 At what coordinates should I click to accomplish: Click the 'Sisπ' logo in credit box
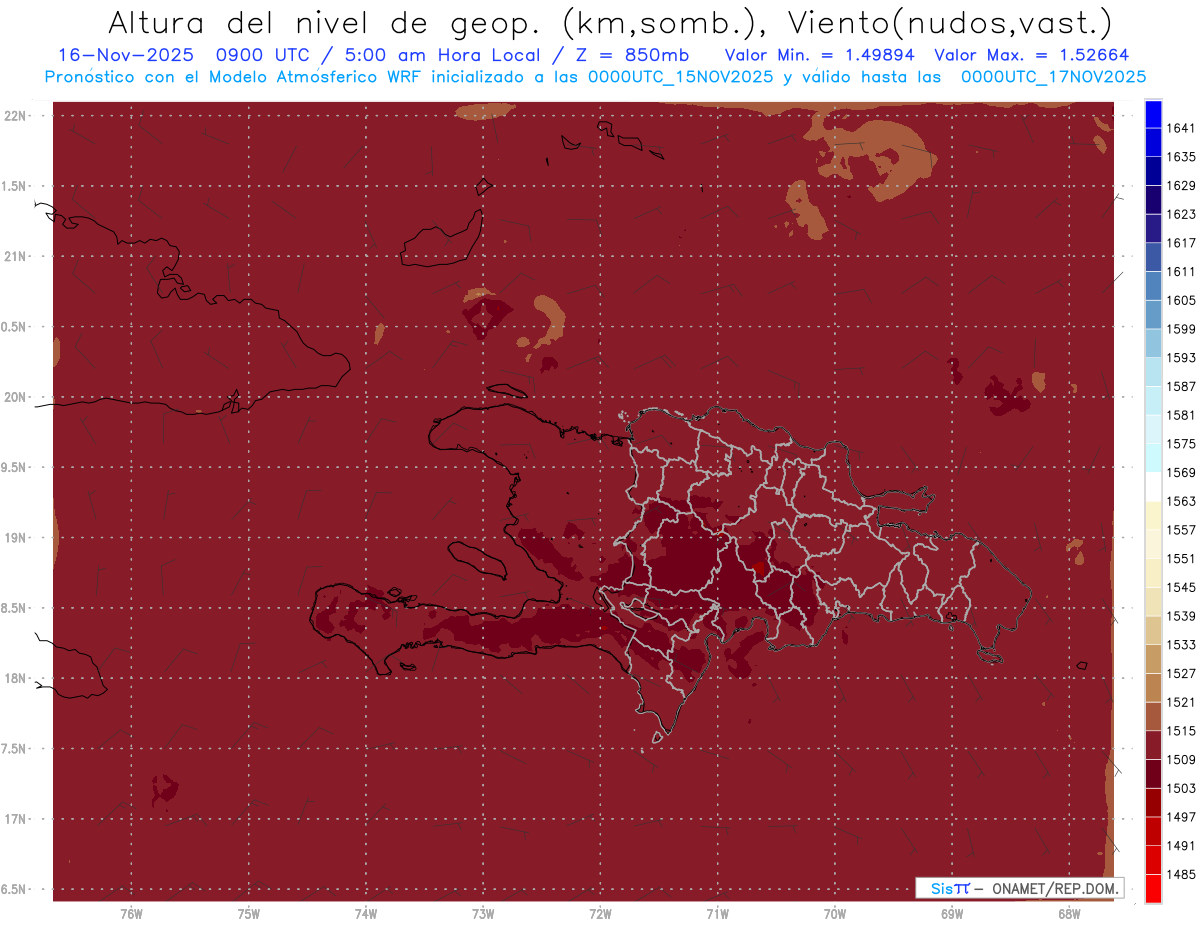point(949,888)
